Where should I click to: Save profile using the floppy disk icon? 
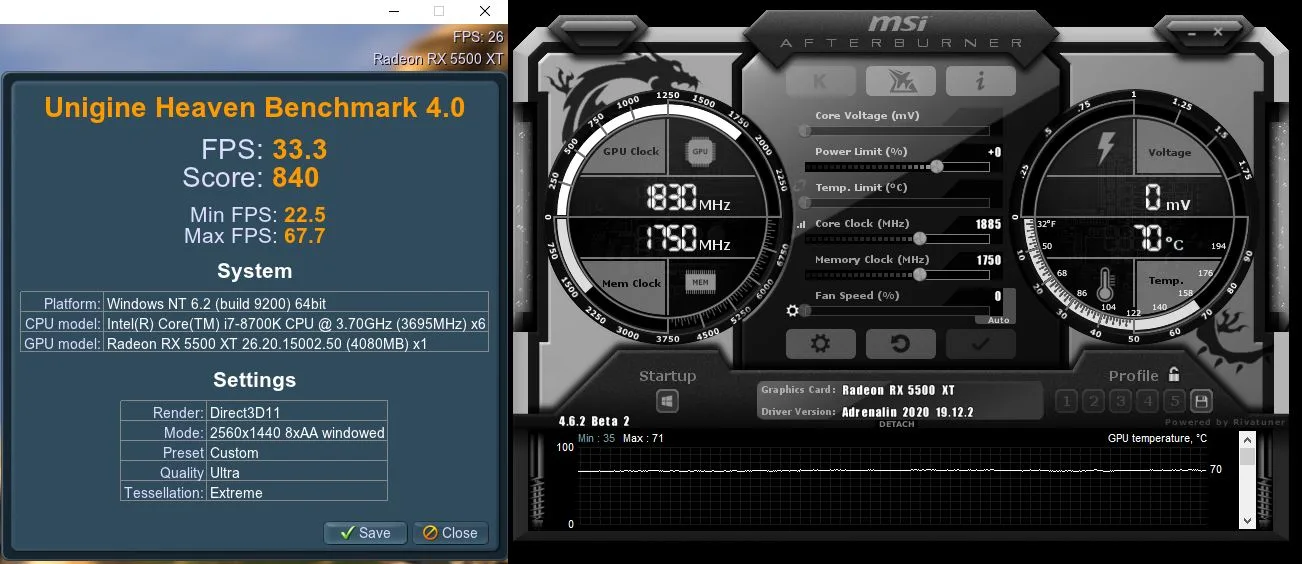(x=1201, y=402)
